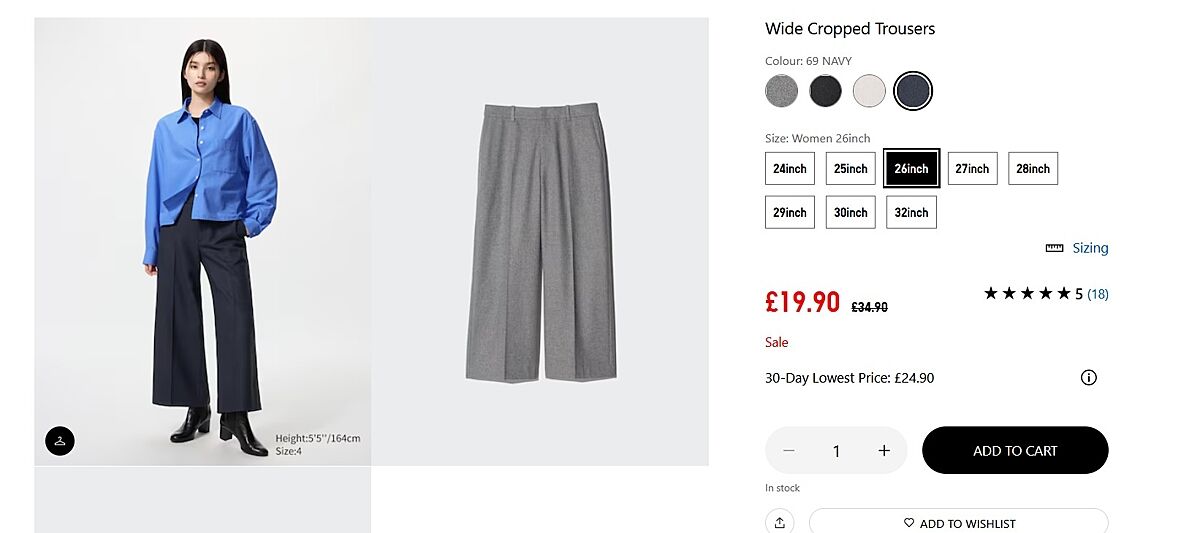Decrease quantity with the minus button
The height and width of the screenshot is (533, 1200).
789,451
